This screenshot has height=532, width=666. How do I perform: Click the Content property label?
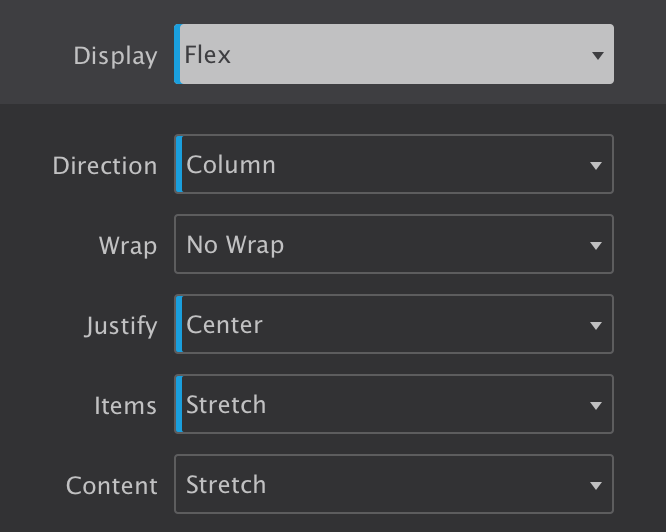pos(112,486)
